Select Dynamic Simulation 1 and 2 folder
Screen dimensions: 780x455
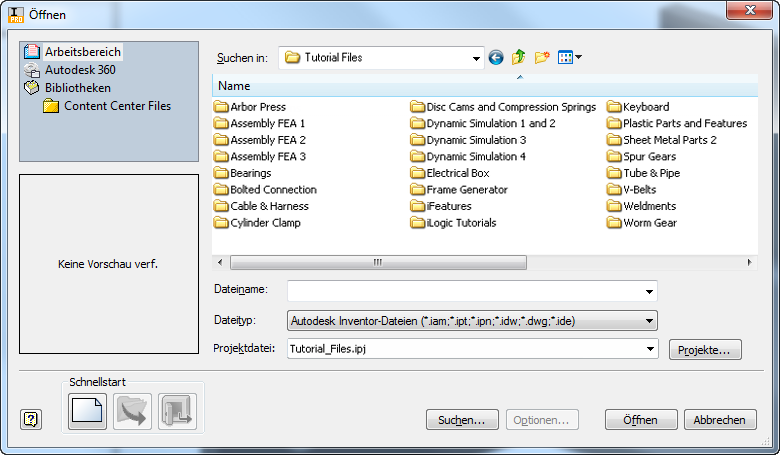click(483, 123)
